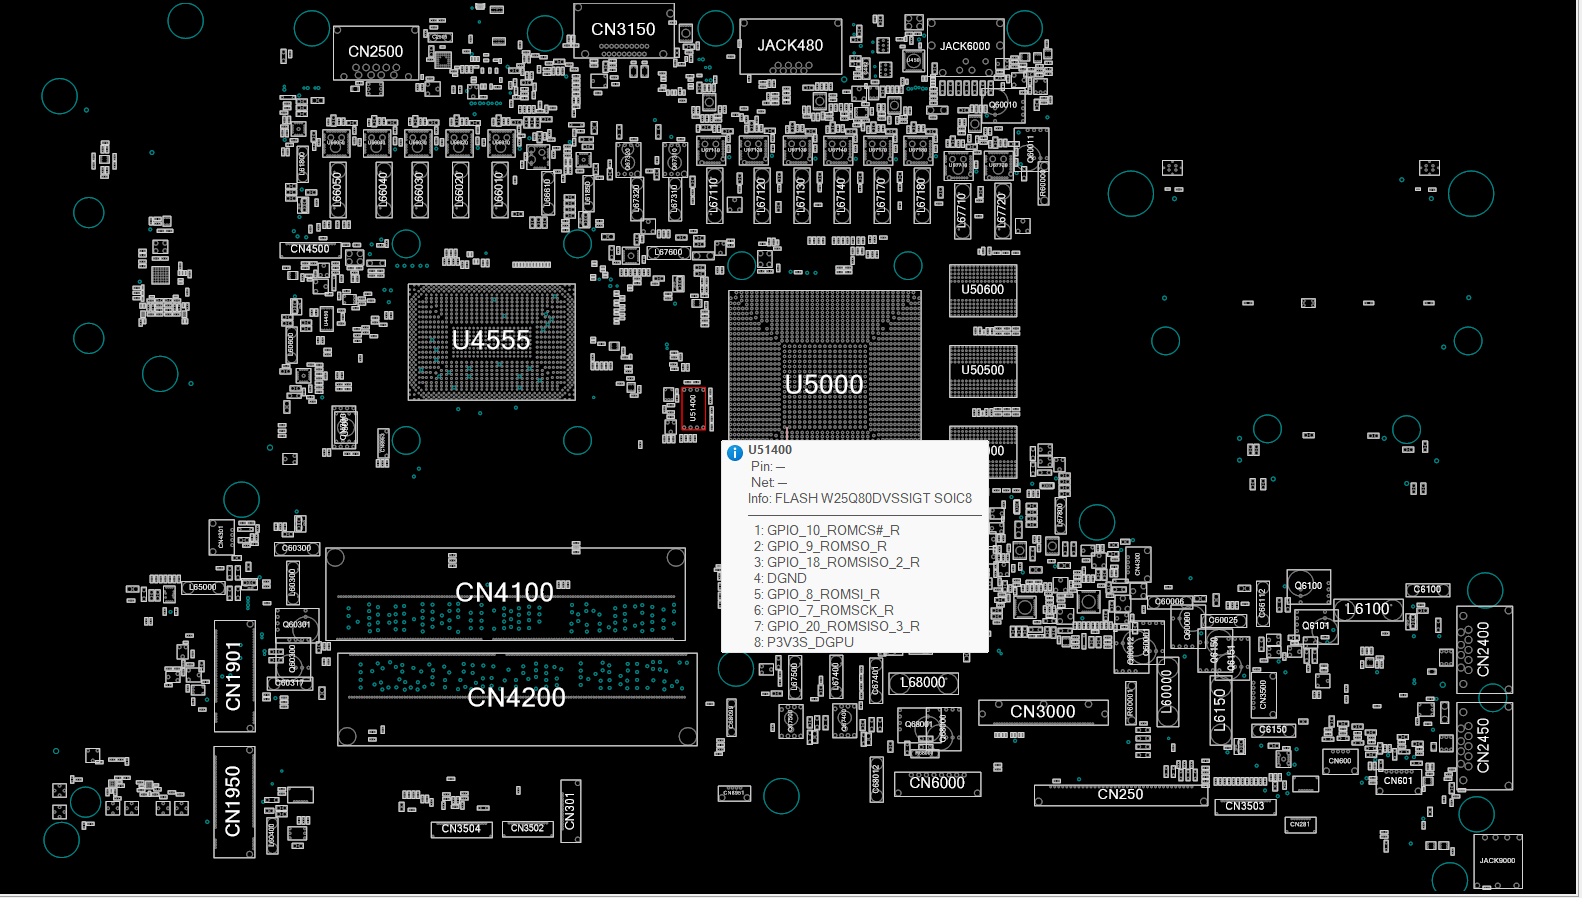Click the JACK9000 component
Viewport: 1582px width, 898px height.
pyautogui.click(x=1497, y=861)
